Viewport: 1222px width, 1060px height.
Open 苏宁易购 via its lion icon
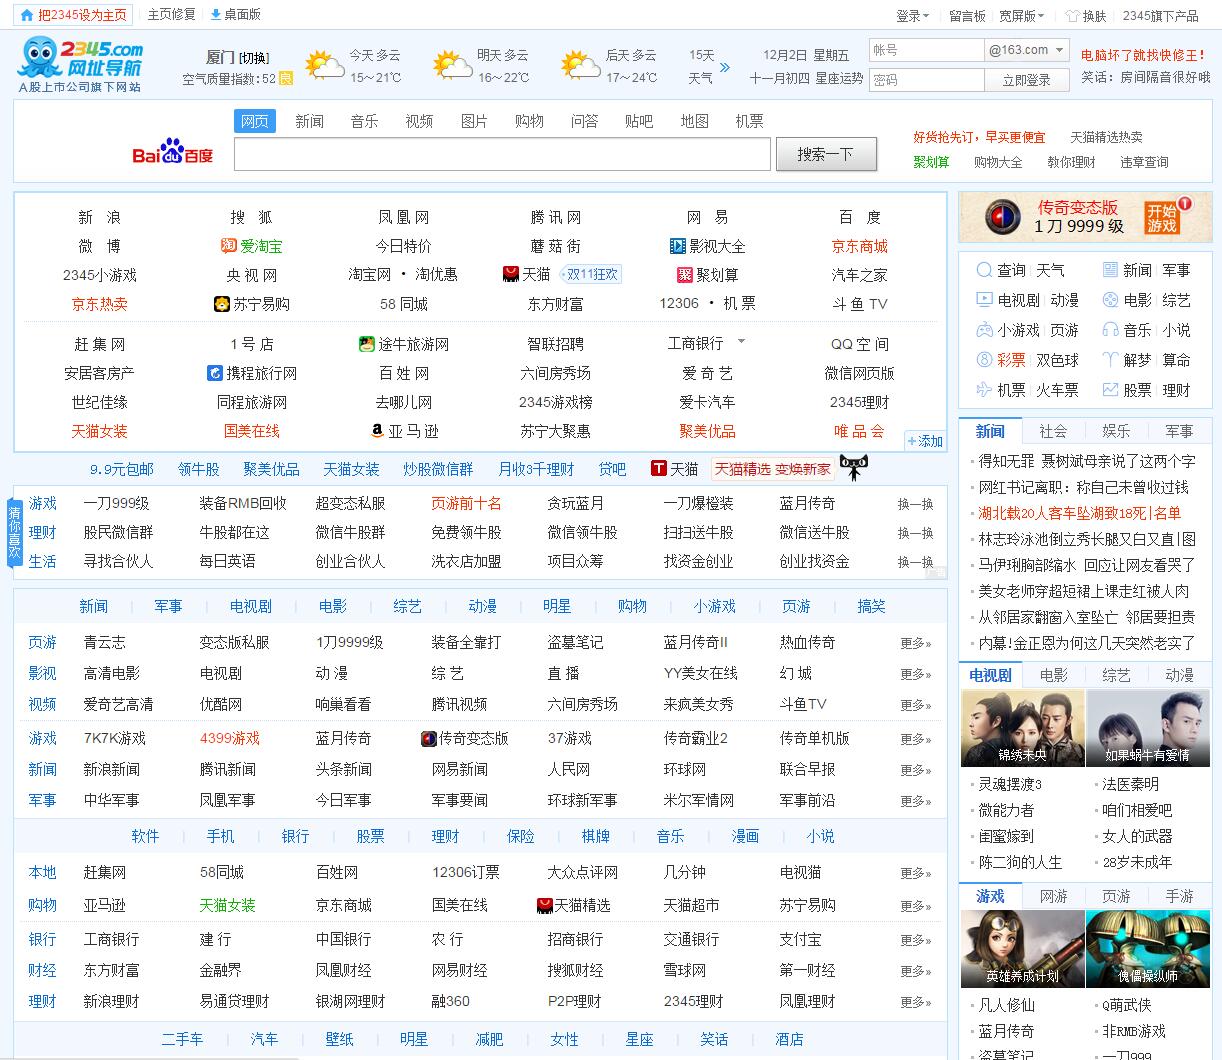[x=222, y=304]
